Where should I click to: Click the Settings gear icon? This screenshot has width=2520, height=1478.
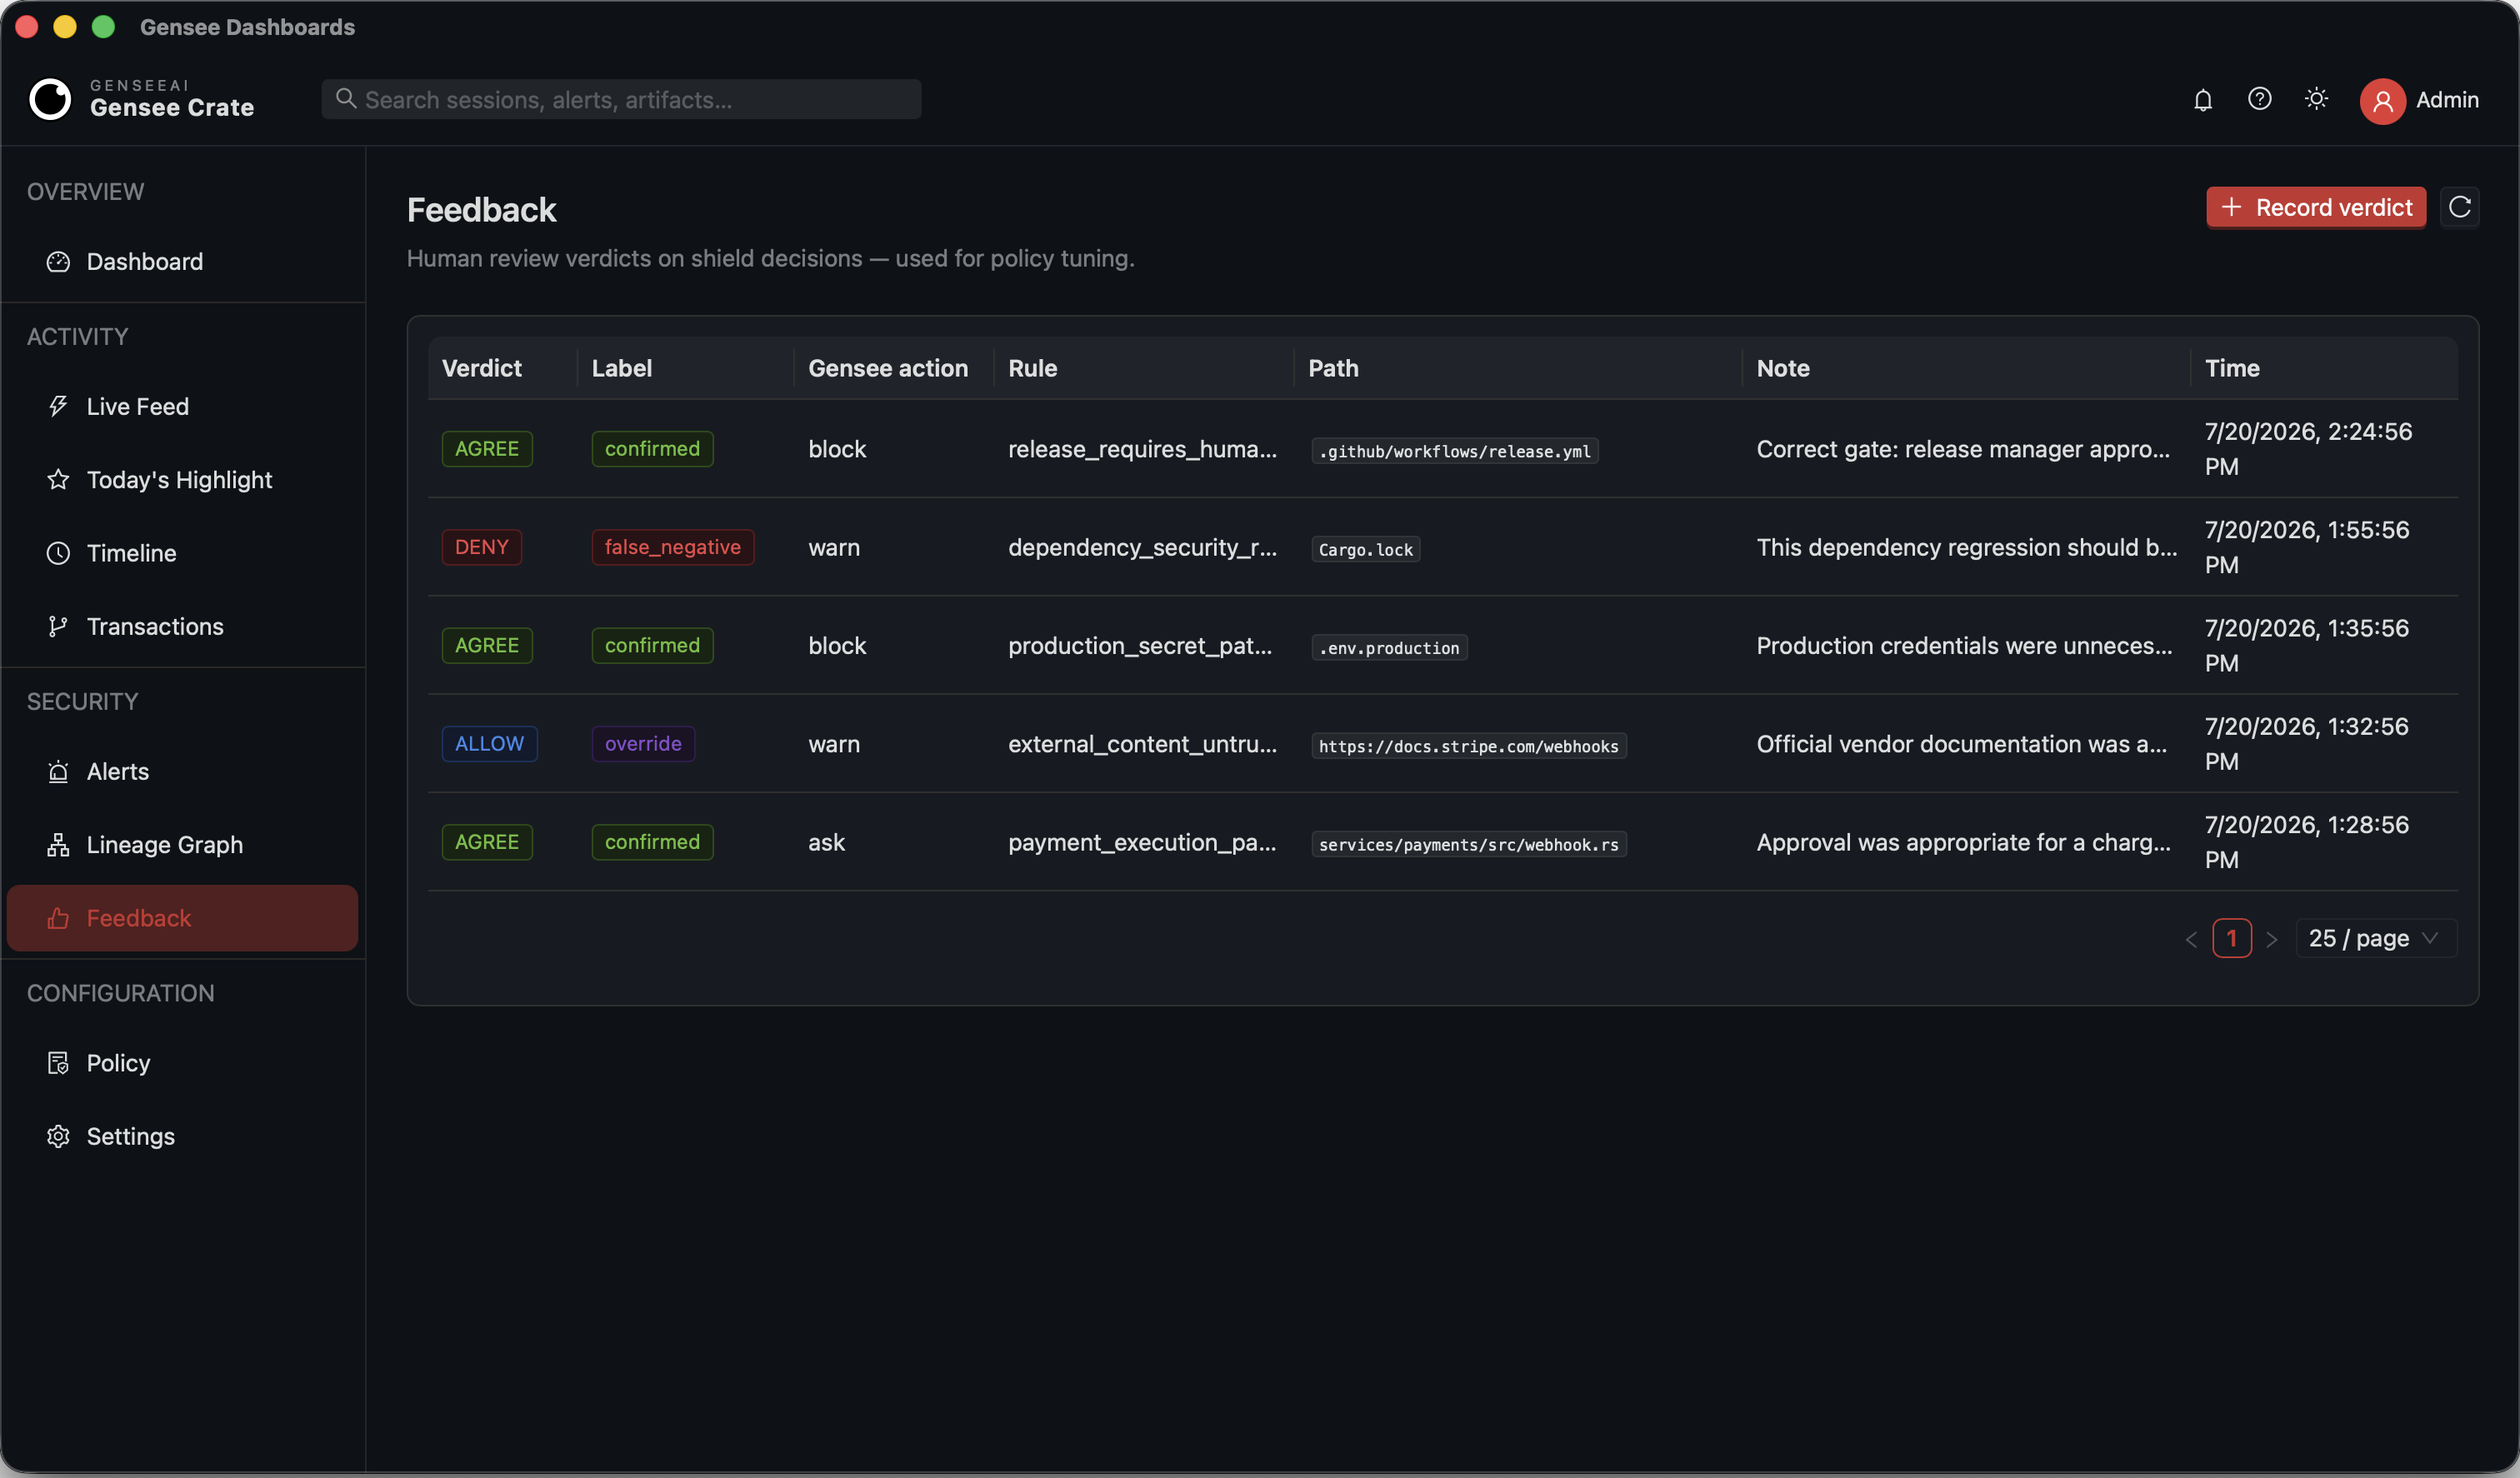pos(58,1137)
